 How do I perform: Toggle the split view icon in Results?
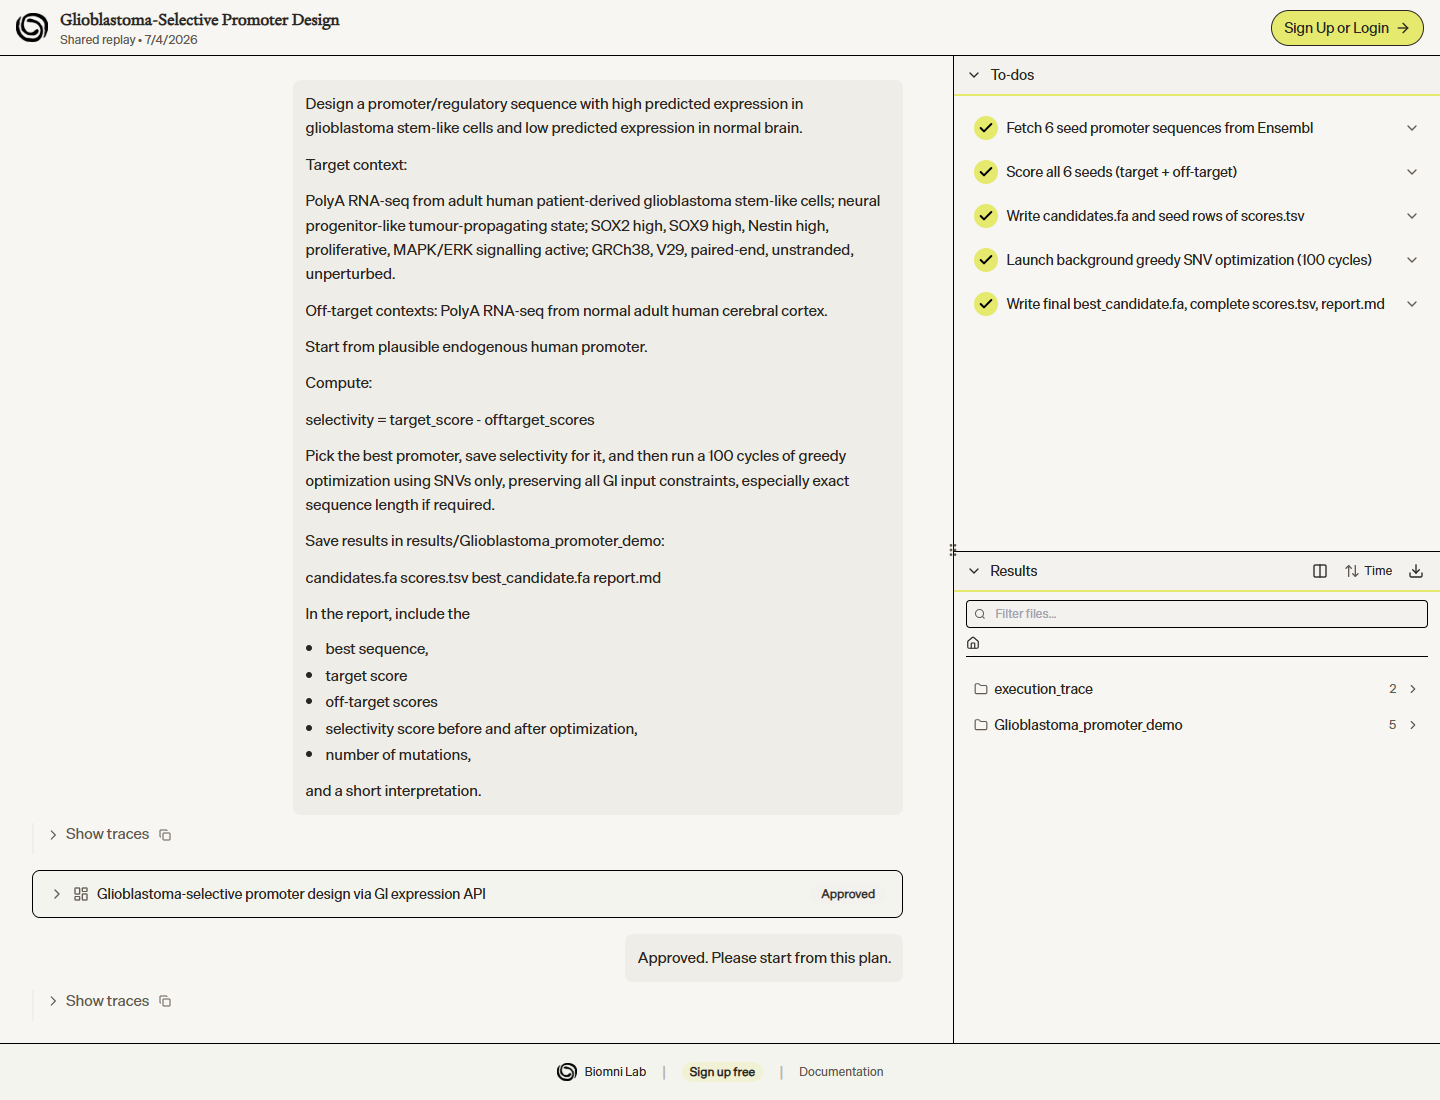1320,571
